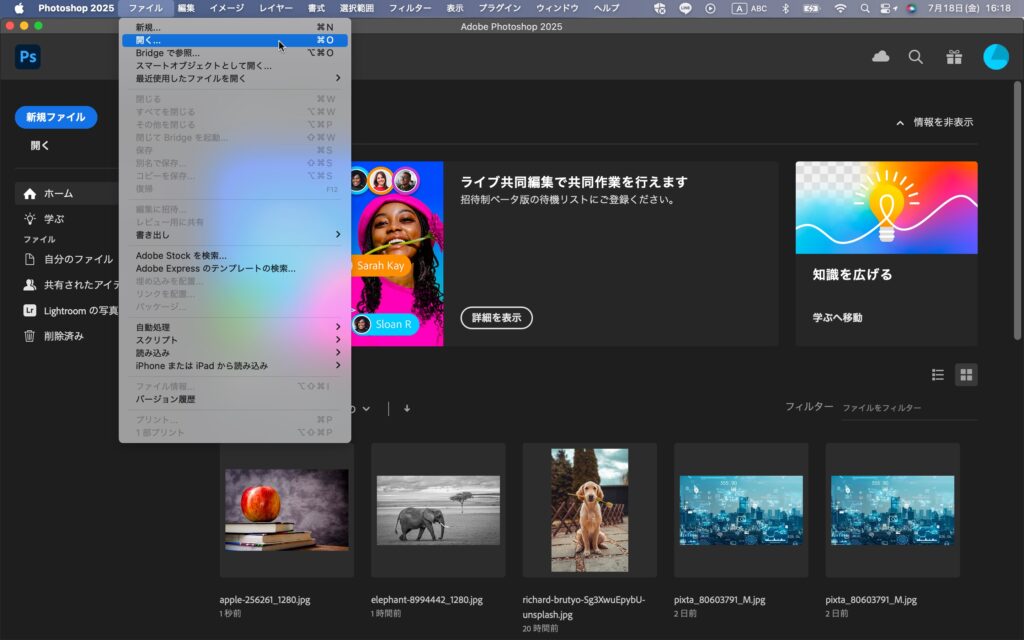
Task: Collapse the 情報を非表示 panel chevron
Action: coord(900,123)
